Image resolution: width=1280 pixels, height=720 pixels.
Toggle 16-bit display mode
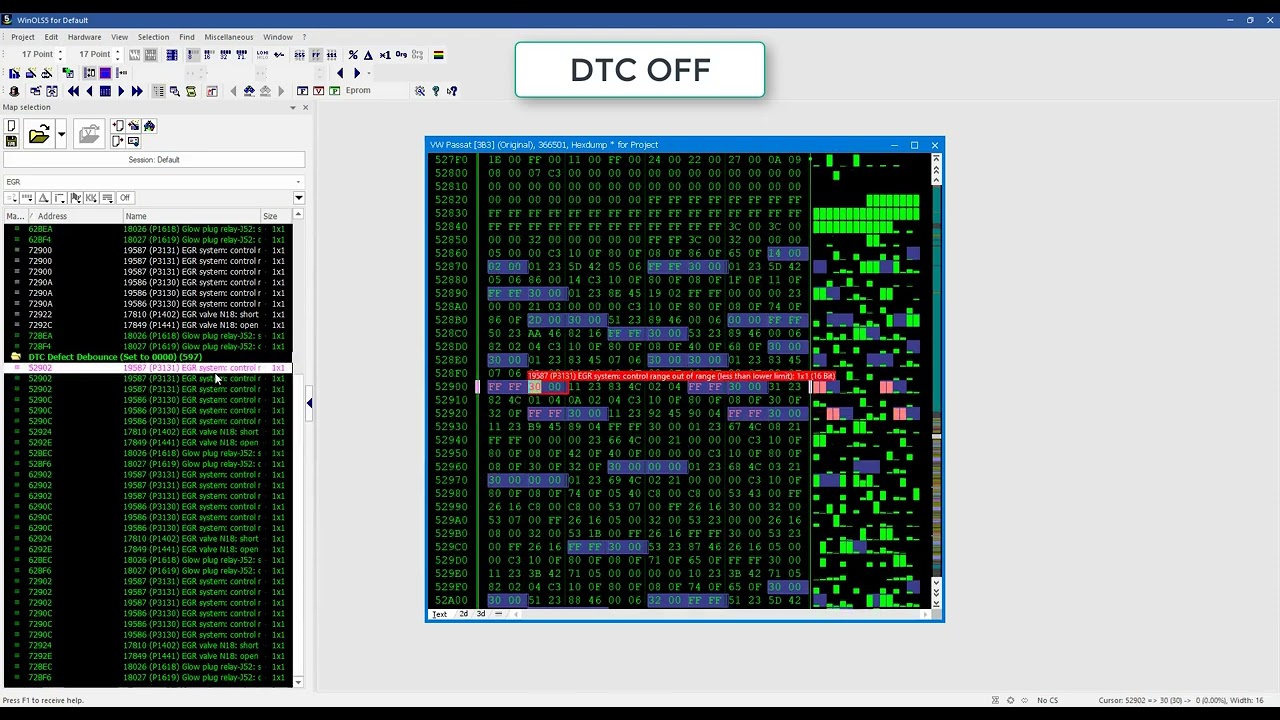click(209, 55)
